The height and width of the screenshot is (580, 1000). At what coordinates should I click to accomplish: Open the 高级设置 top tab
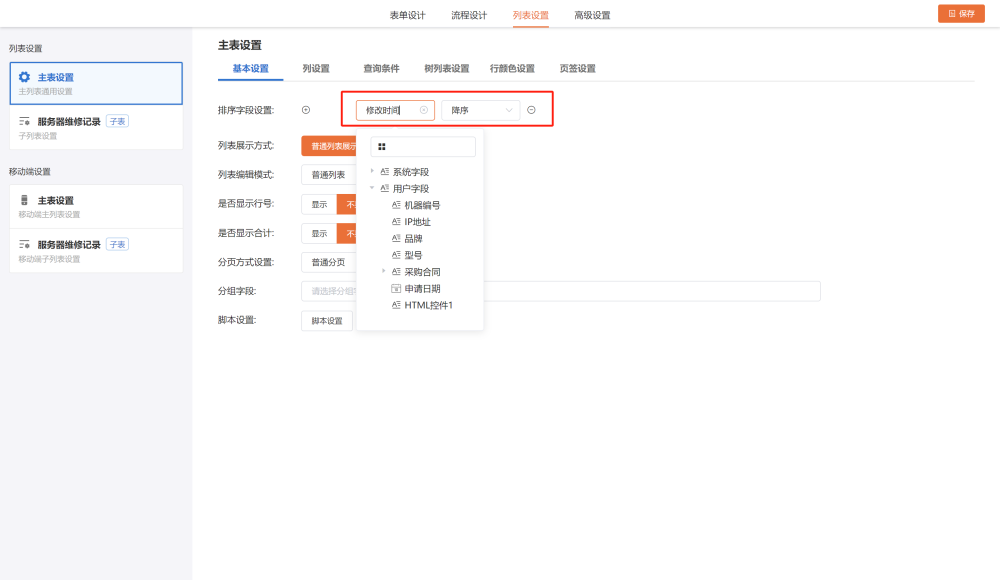click(592, 15)
